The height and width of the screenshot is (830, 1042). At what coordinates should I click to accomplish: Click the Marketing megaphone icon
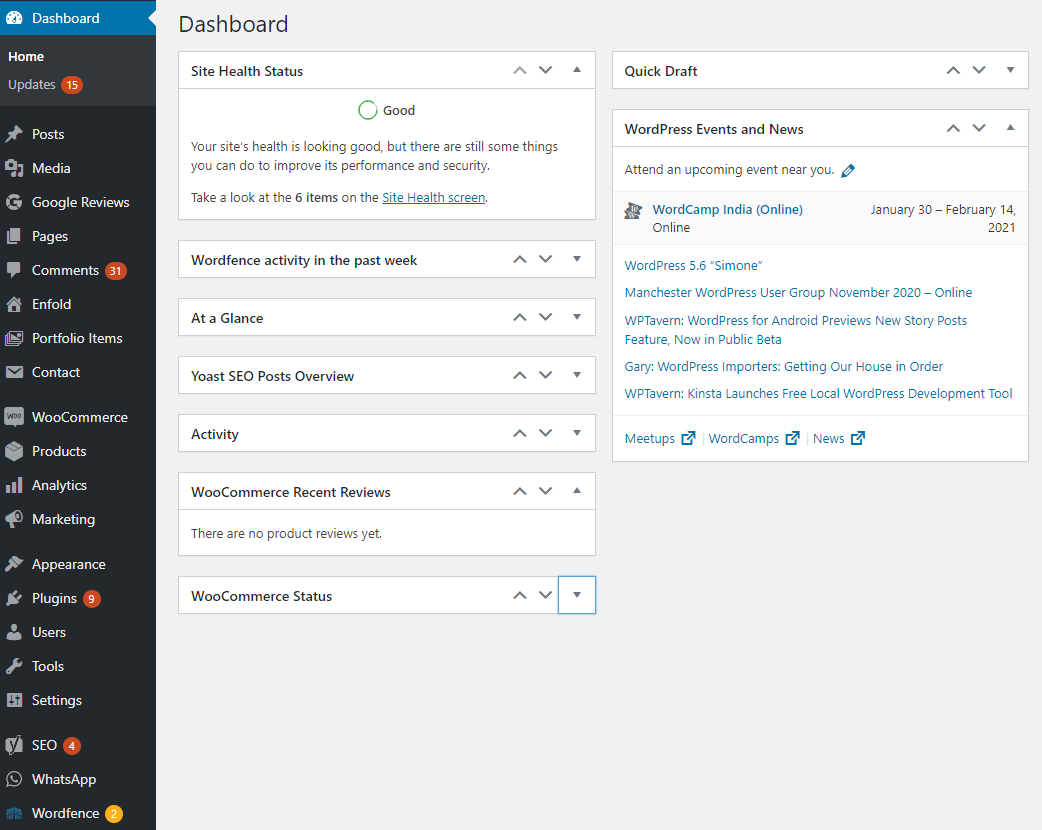click(x=14, y=519)
